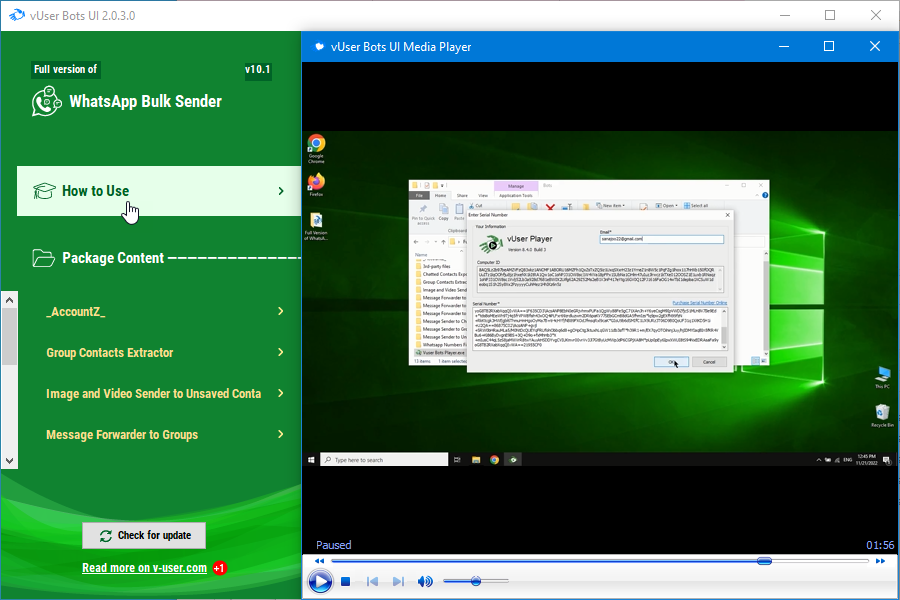Click the Play button in the media player
Screen dimensions: 900x600
[320, 582]
